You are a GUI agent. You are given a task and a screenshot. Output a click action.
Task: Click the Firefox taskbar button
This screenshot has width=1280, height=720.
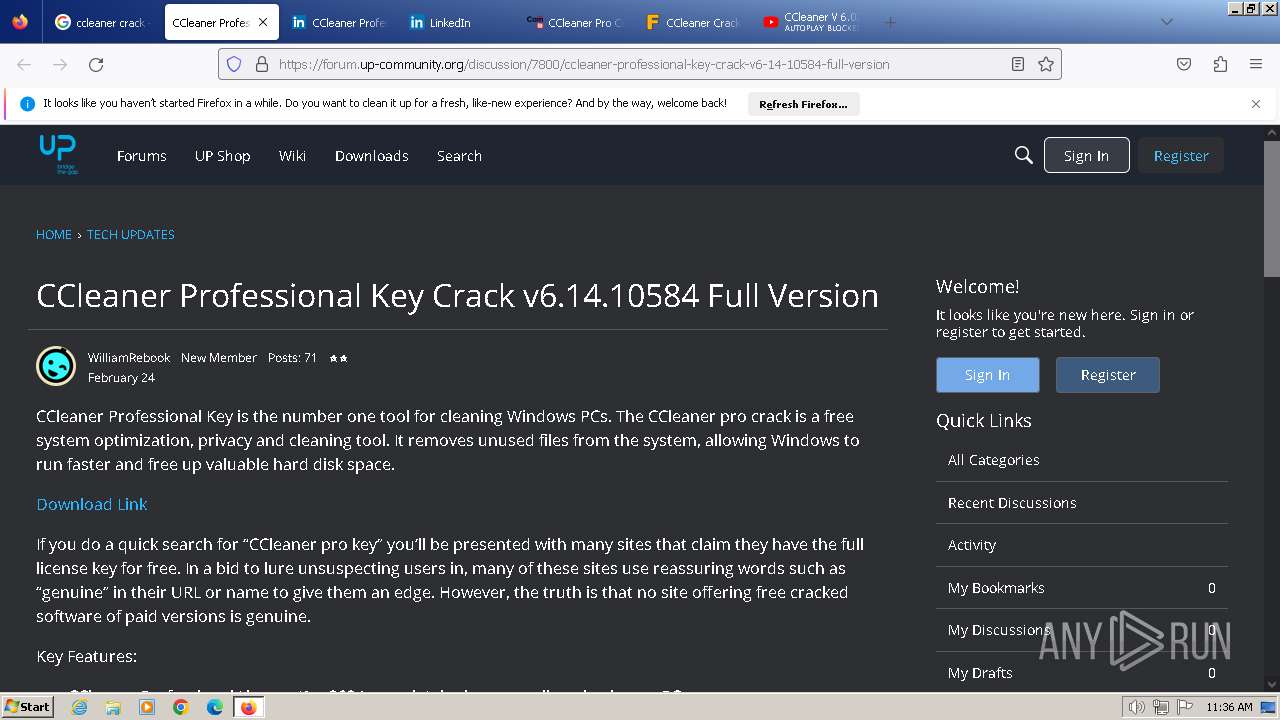[248, 707]
